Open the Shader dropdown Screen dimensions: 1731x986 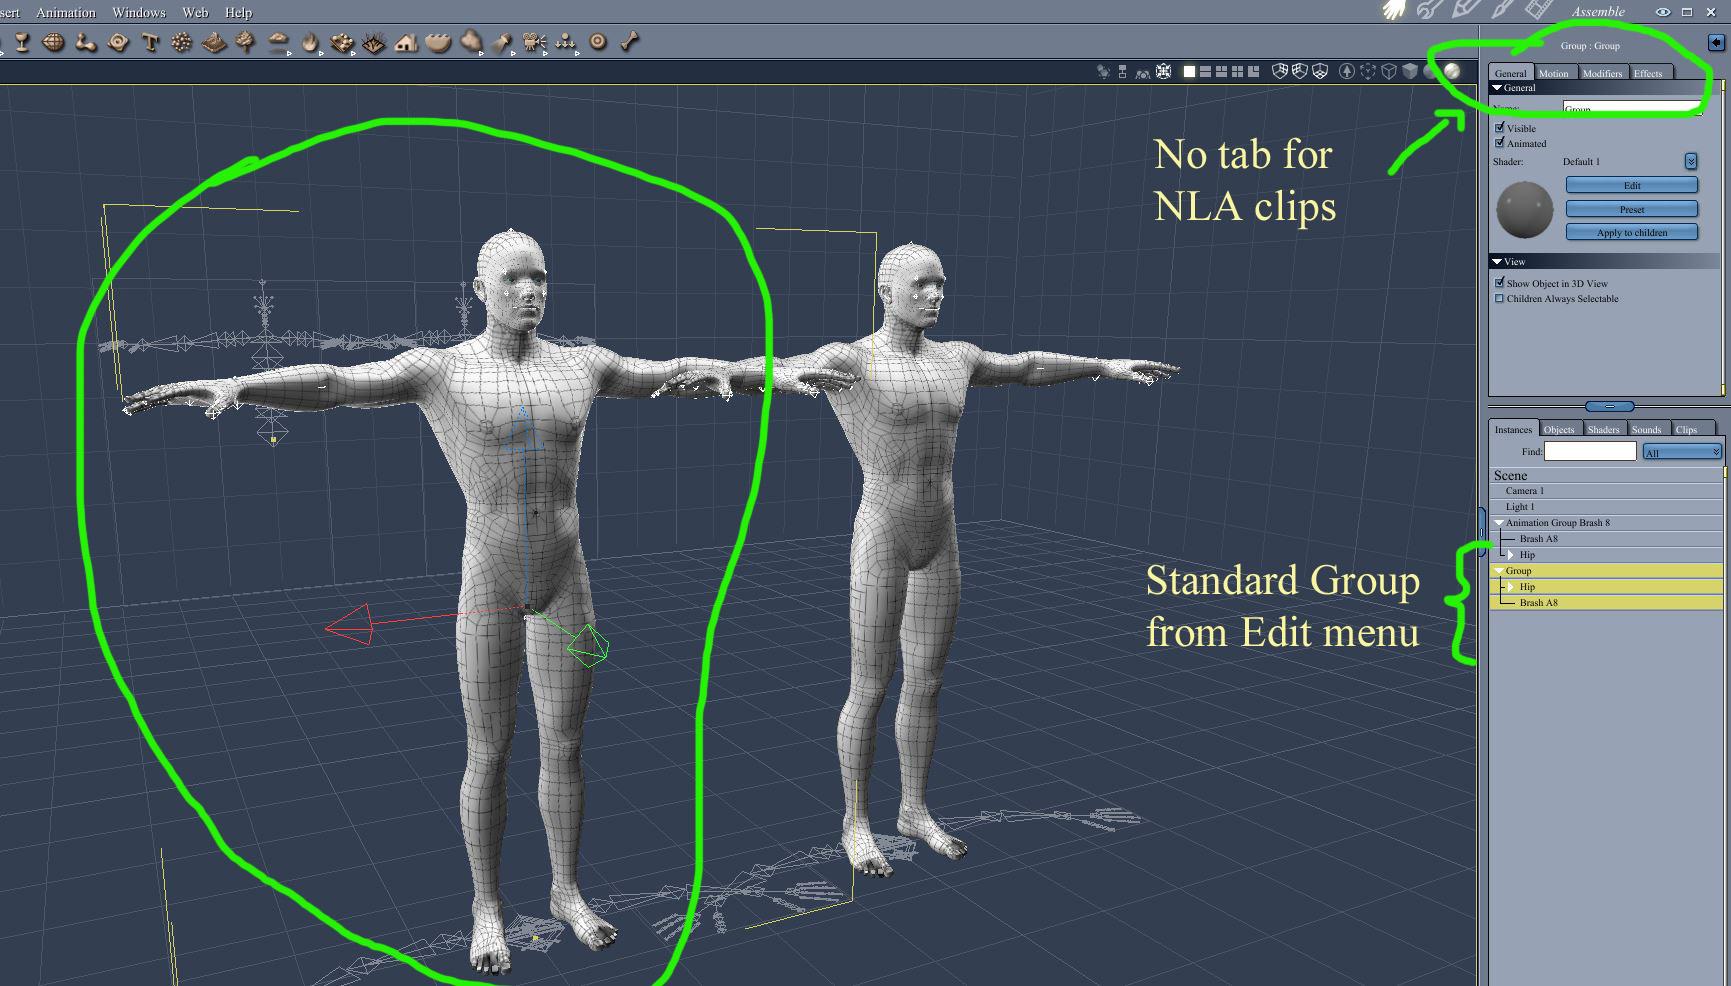[1690, 161]
